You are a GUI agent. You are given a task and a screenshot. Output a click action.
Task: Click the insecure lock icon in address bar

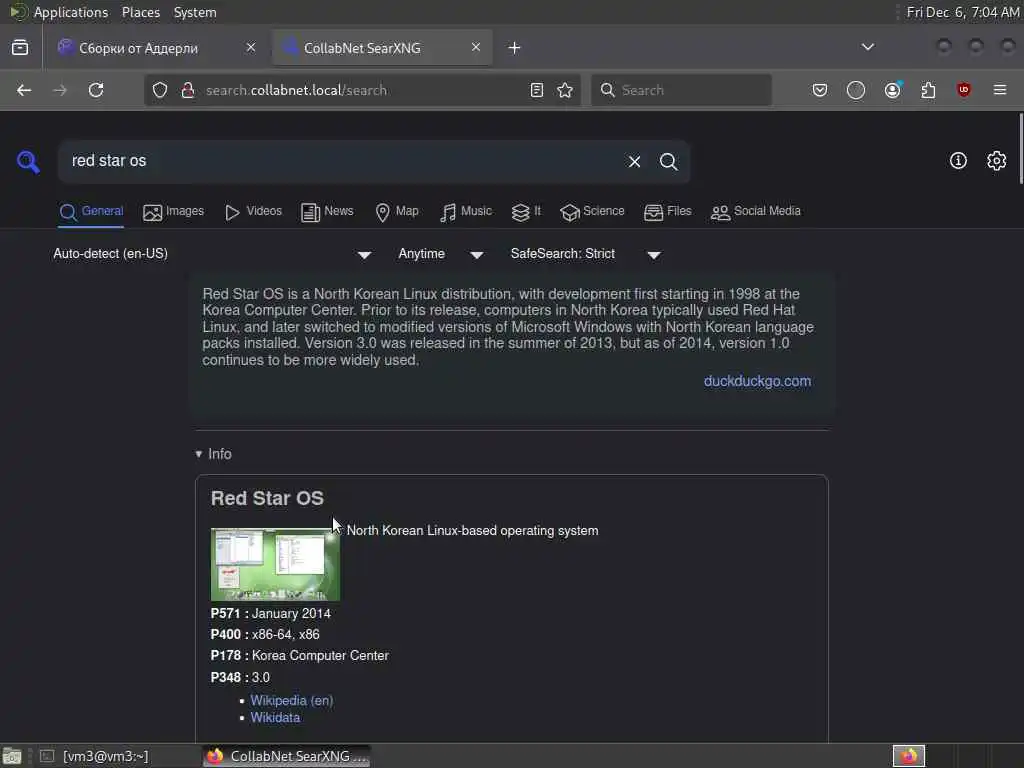point(188,90)
